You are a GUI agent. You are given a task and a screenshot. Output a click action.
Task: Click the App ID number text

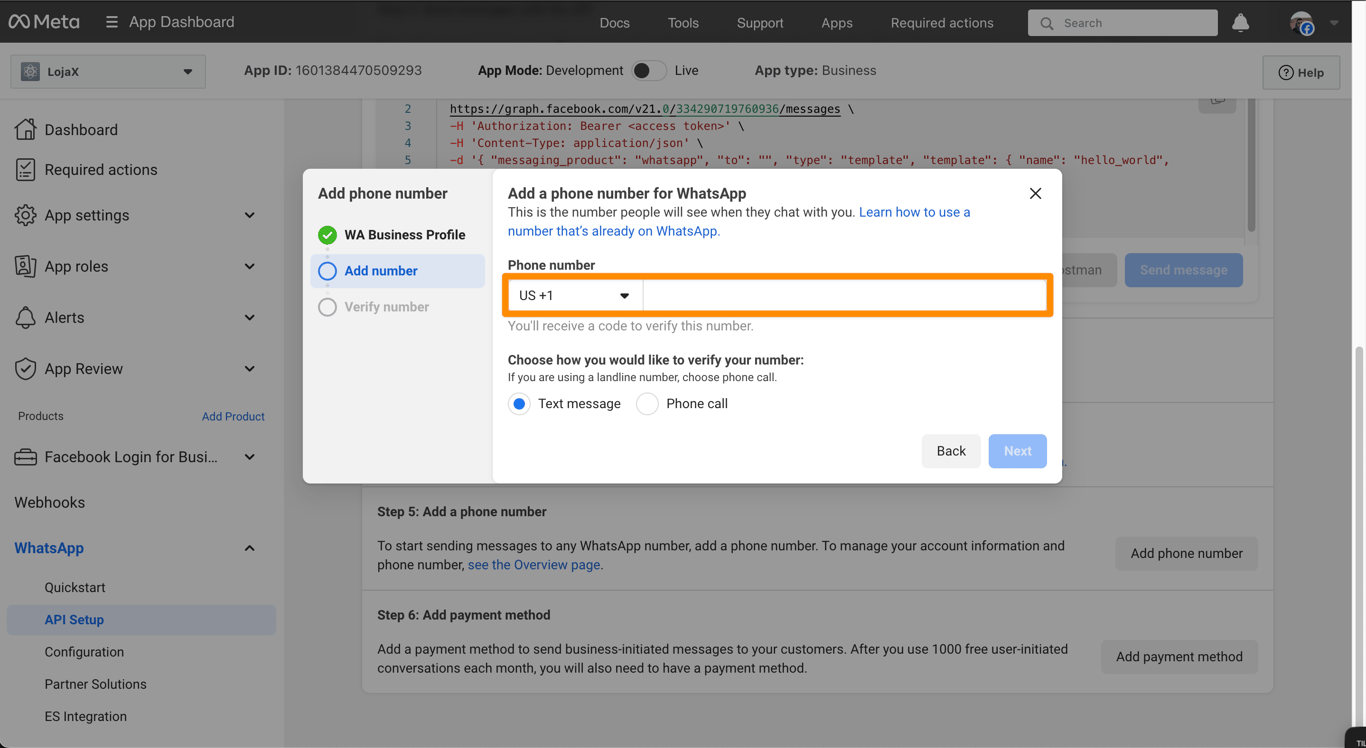(359, 71)
